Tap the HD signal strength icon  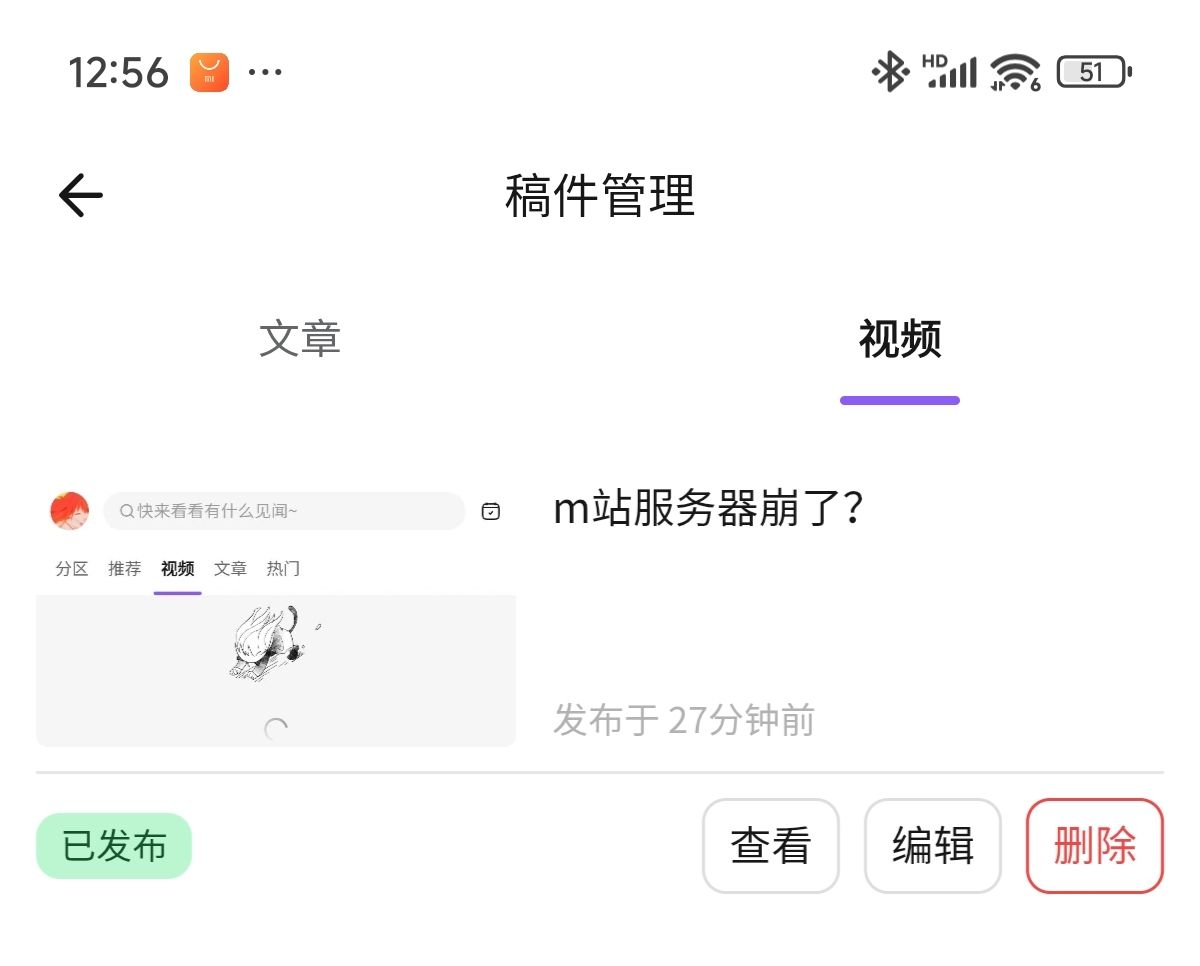pos(950,72)
